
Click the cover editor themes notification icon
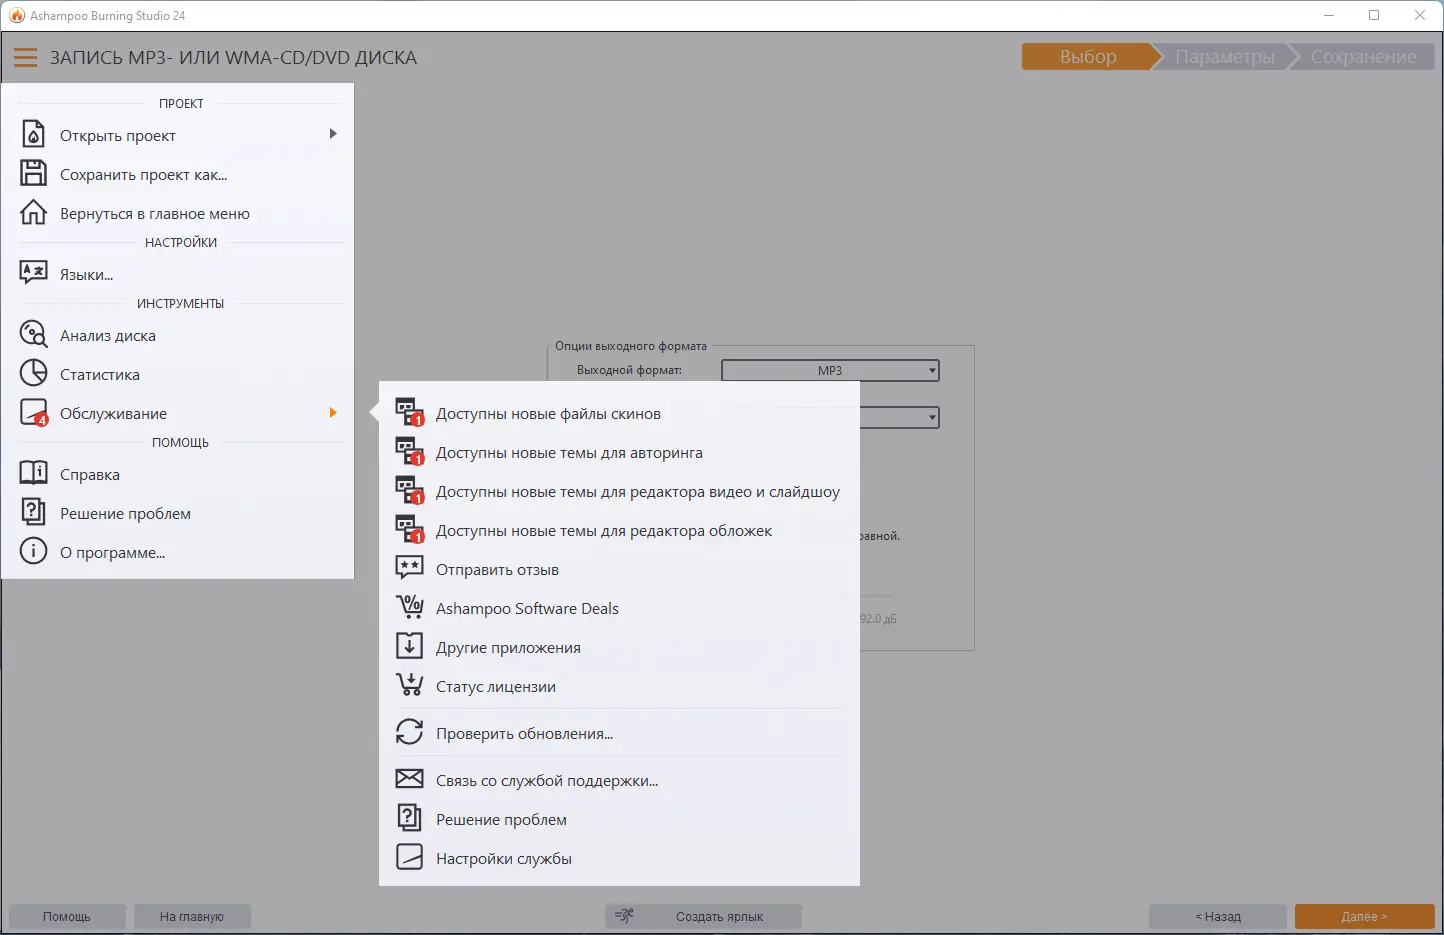(410, 530)
